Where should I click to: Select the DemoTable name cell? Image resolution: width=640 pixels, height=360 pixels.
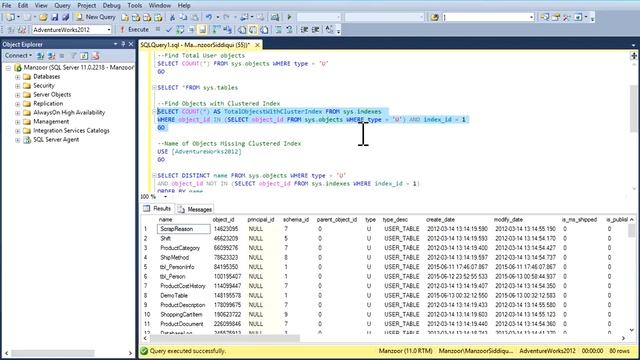point(184,296)
